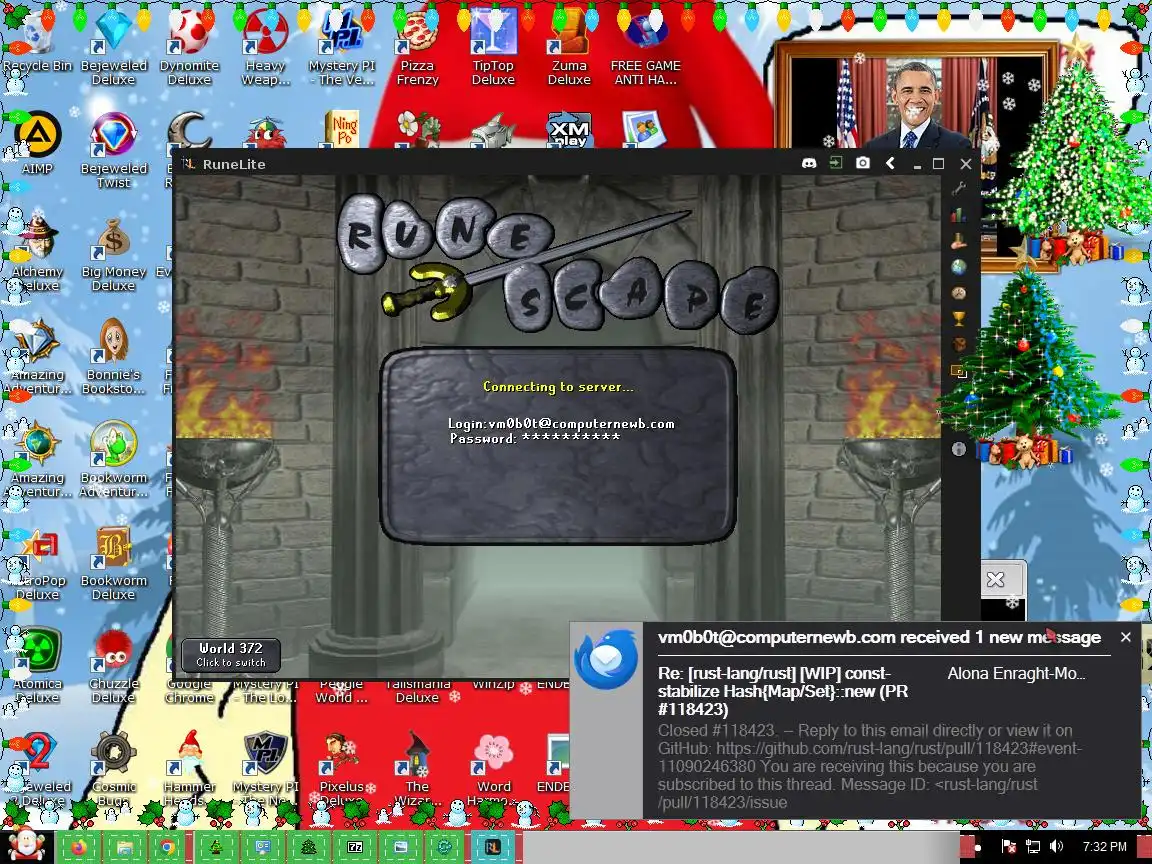The image size is (1152, 864).
Task: Open Pixelus Deluxe desktop shortcut
Action: (342, 768)
